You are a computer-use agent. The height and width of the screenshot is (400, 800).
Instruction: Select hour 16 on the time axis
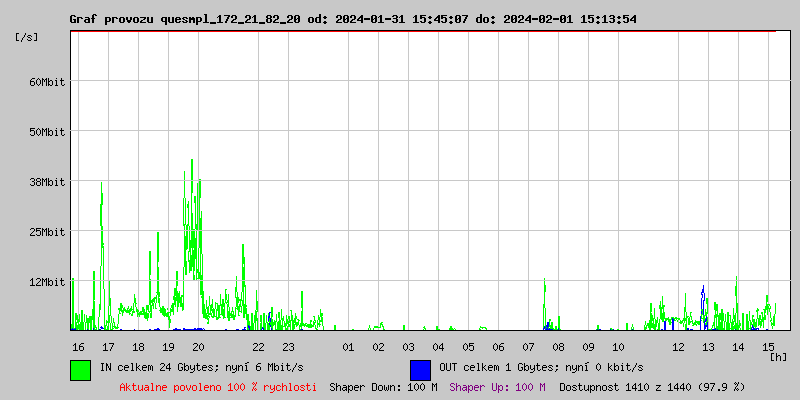click(x=78, y=347)
